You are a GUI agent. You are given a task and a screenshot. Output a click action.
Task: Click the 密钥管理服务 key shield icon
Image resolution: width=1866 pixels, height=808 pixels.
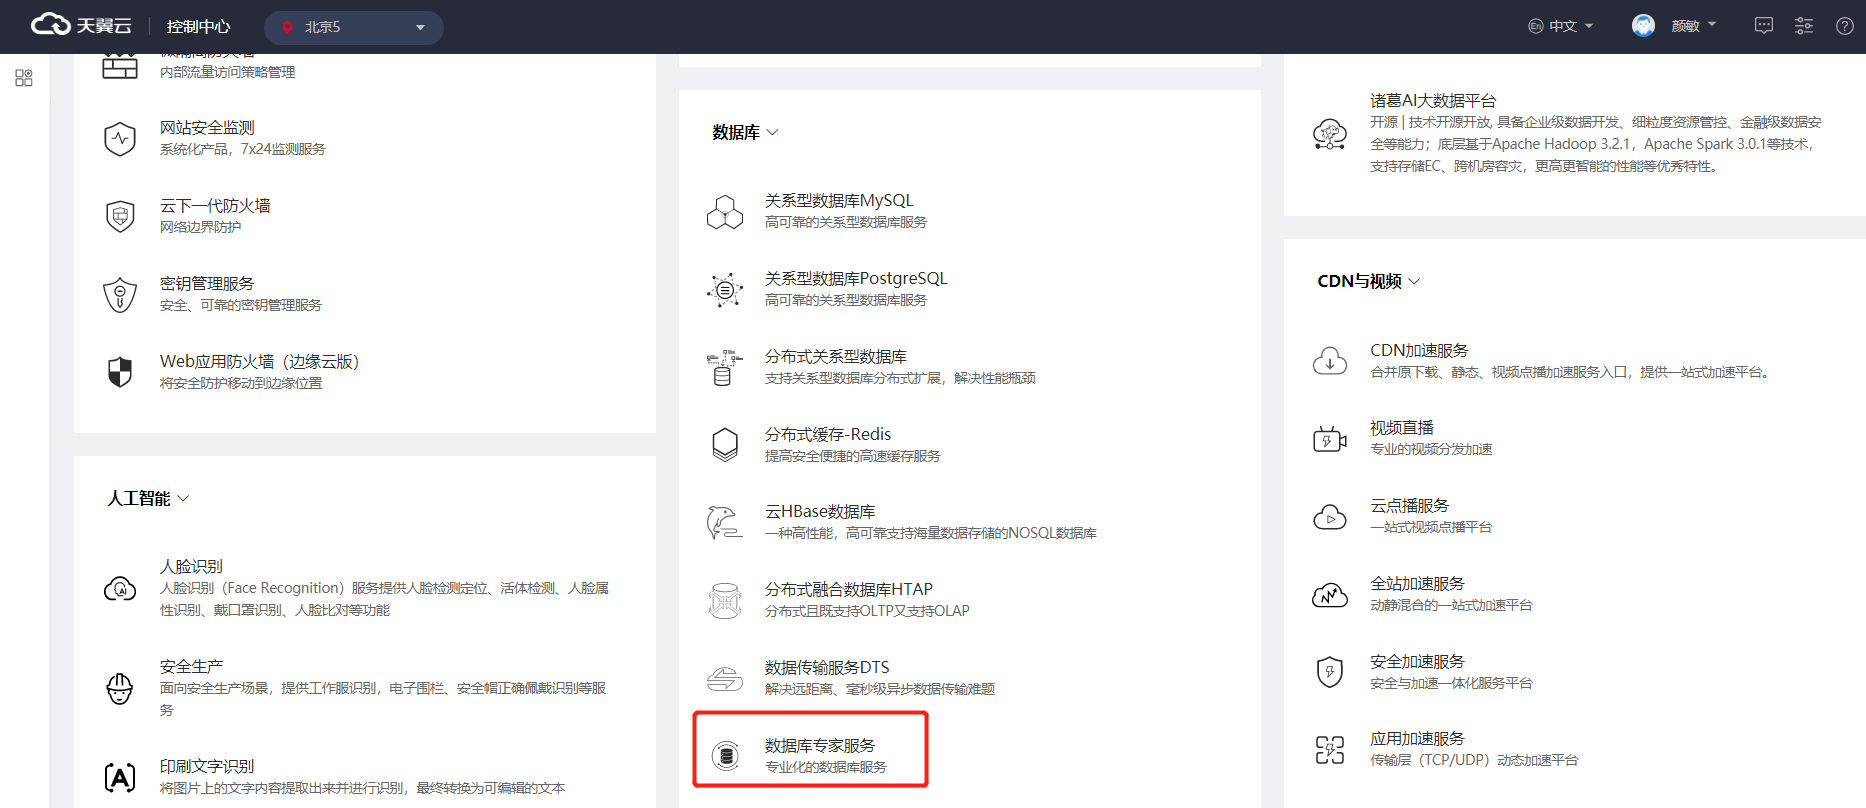pyautogui.click(x=120, y=294)
